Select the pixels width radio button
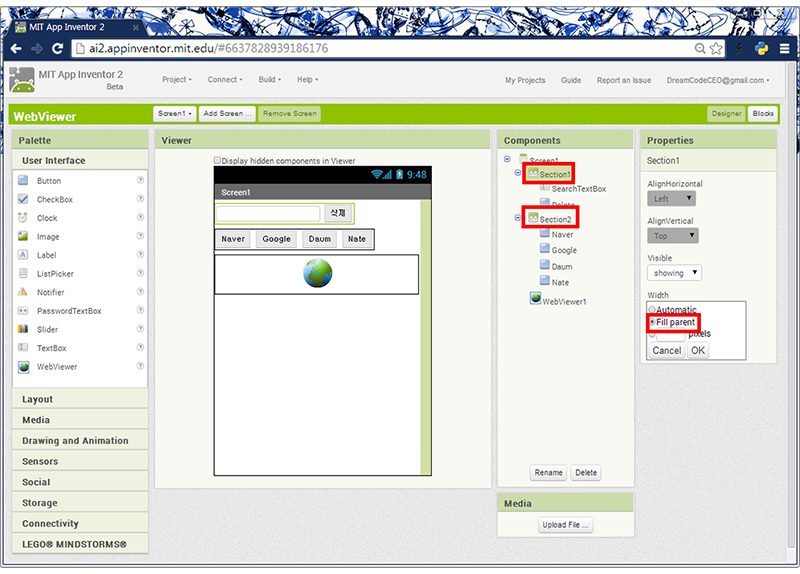Screen dimensions: 800x574 (652, 335)
